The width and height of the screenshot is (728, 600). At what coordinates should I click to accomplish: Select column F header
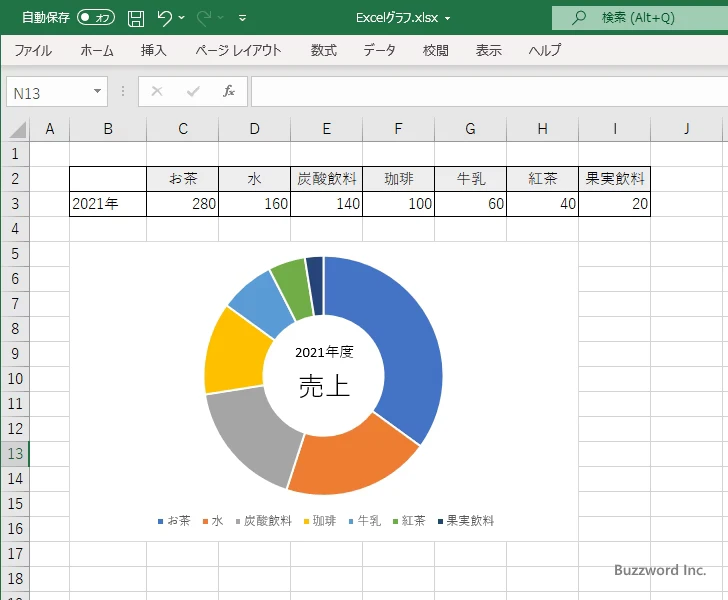pyautogui.click(x=398, y=129)
